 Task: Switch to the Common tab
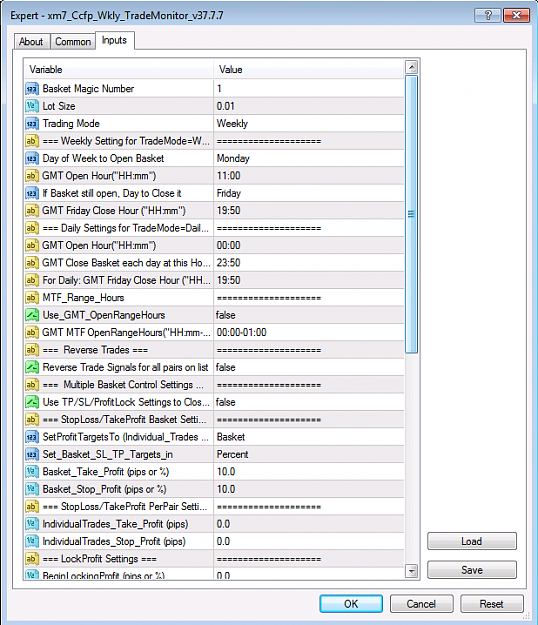[73, 41]
